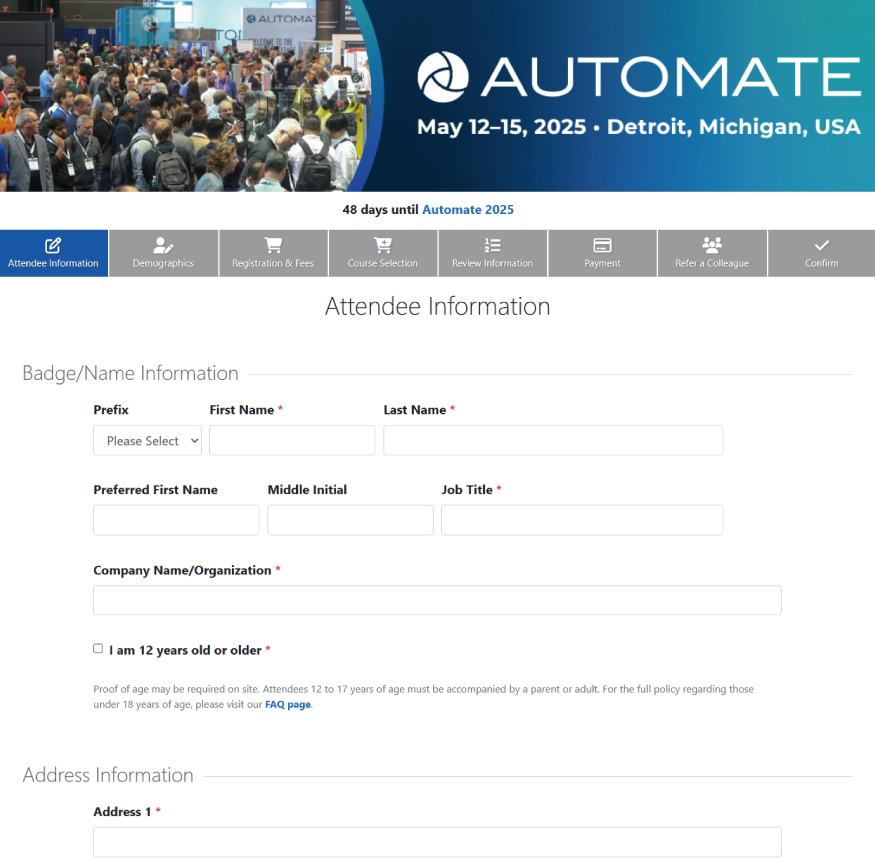Click the 'Badge/Name Information' section heading
The width and height of the screenshot is (875, 866).
130,373
